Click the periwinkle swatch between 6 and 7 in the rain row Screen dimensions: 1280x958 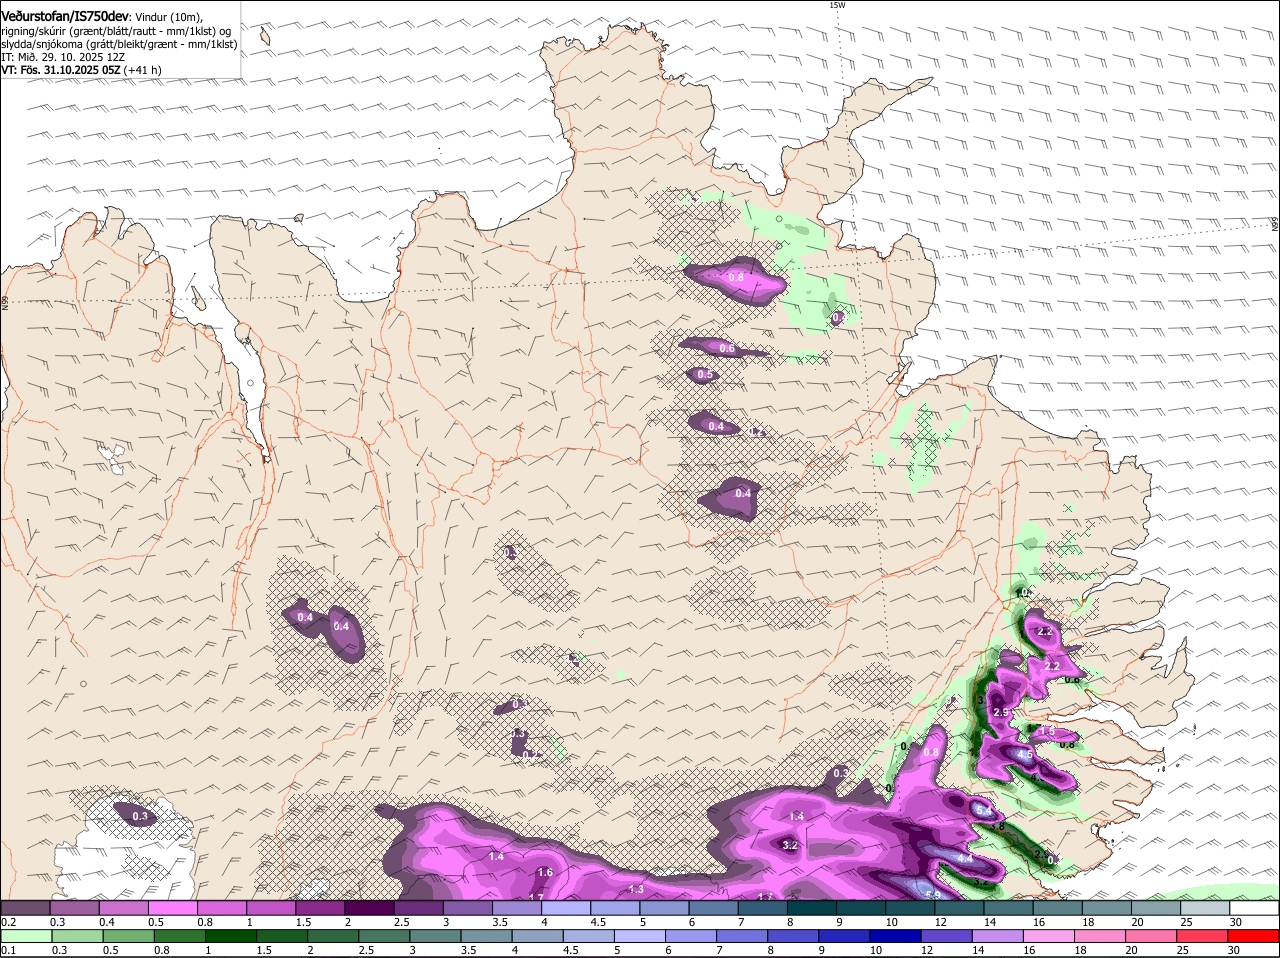tap(693, 936)
